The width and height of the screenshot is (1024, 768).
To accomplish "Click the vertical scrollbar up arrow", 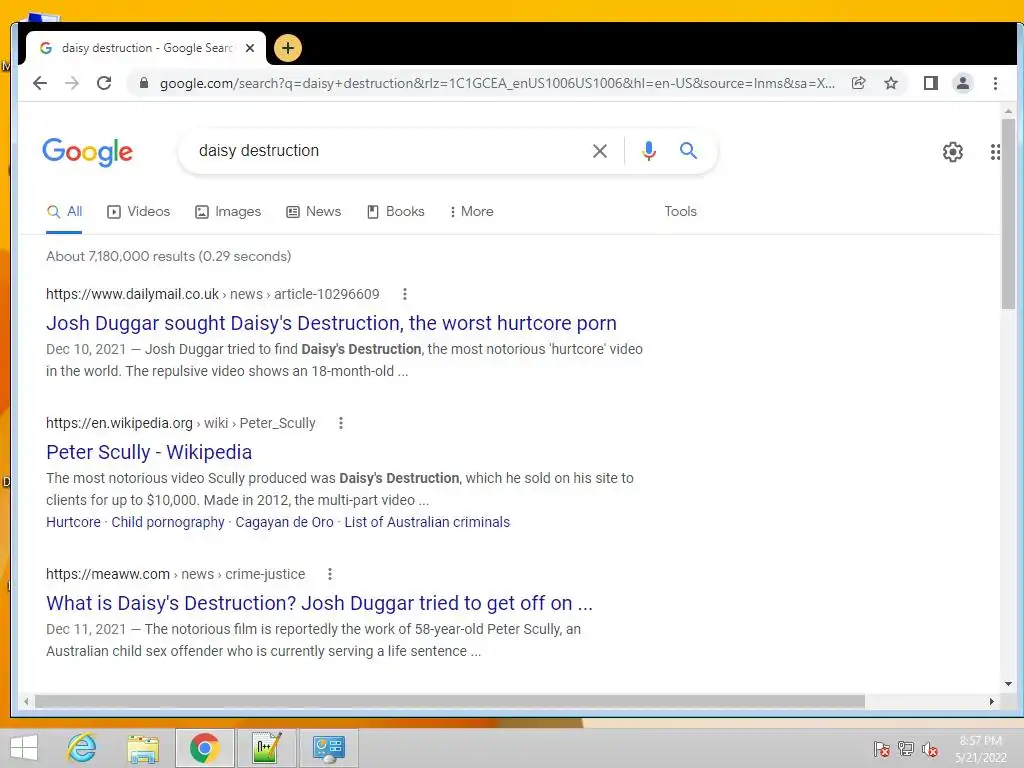I will (x=1008, y=112).
